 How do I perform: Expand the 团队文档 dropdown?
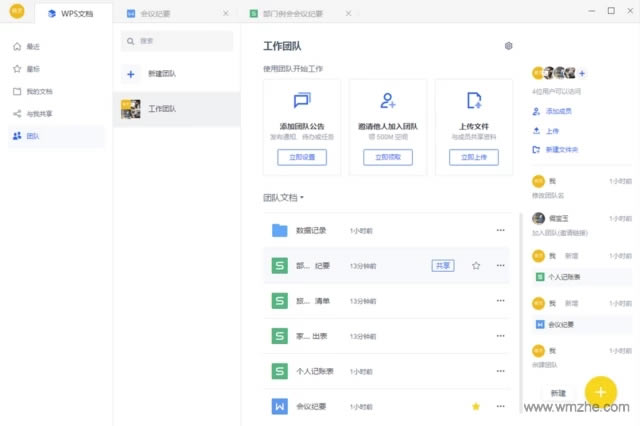pos(283,197)
